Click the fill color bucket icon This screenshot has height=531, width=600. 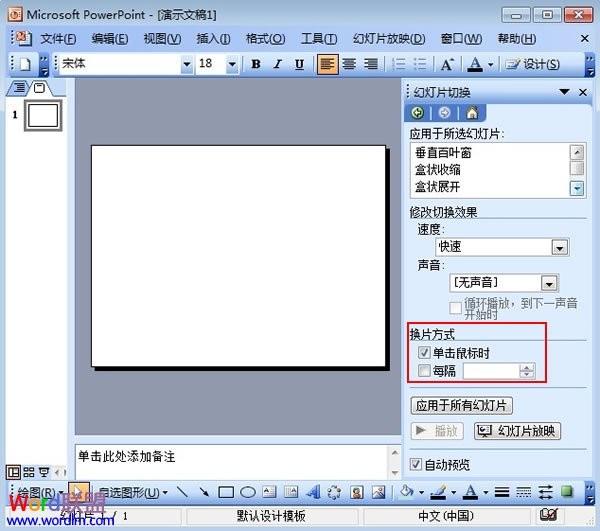point(406,491)
